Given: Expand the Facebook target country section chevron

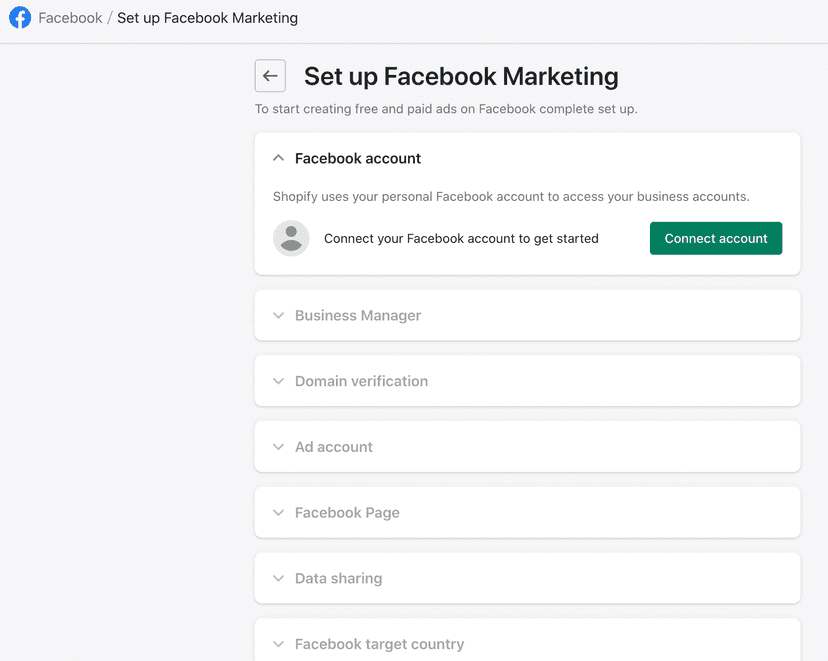Looking at the screenshot, I should pos(278,644).
